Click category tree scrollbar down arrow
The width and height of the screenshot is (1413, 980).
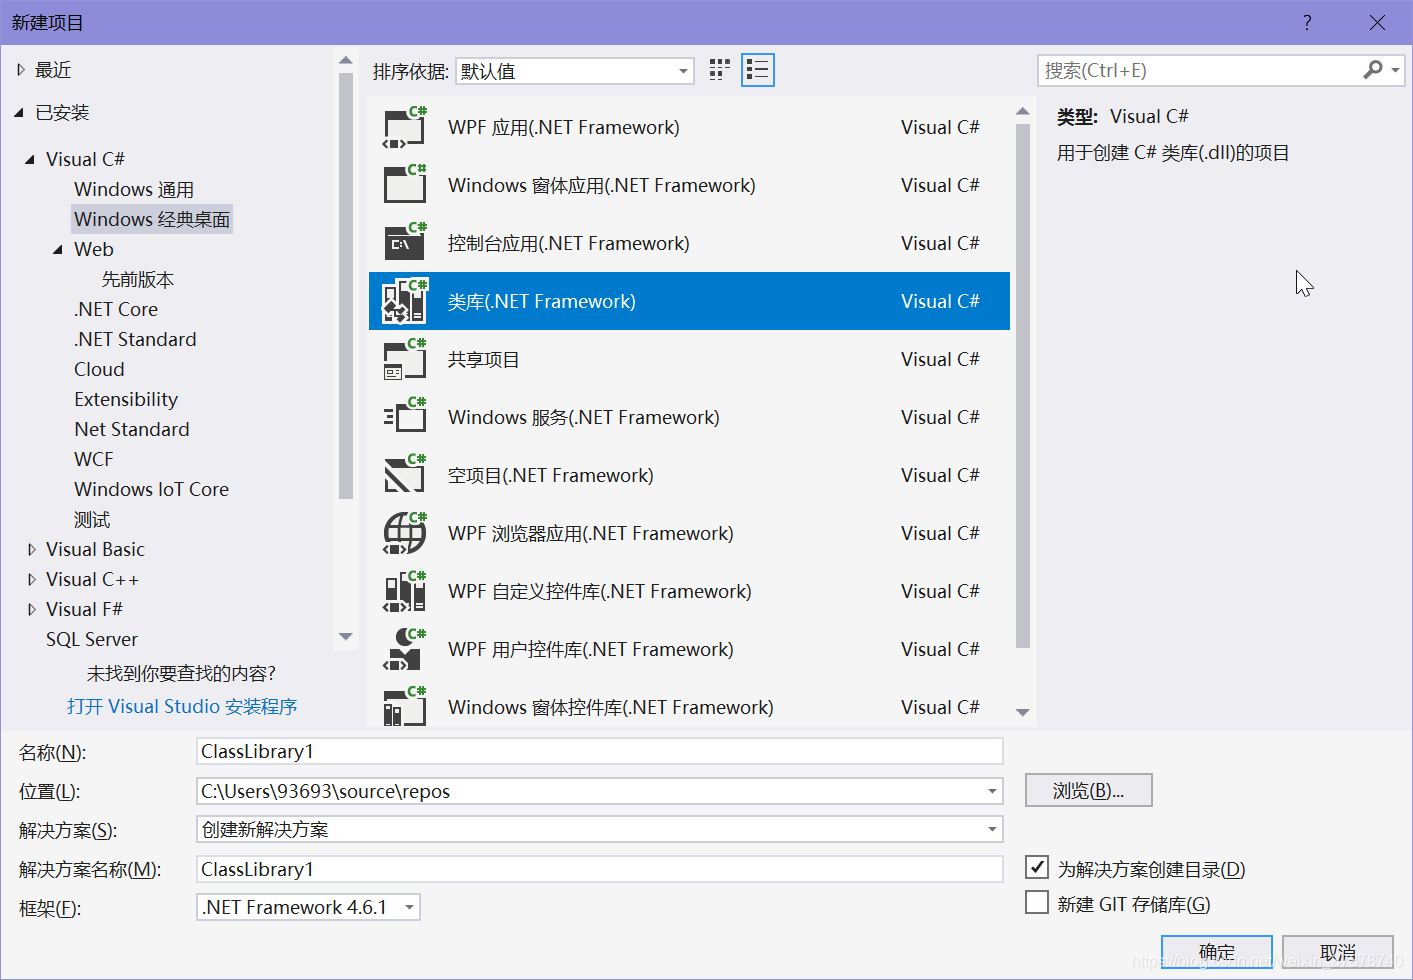(x=346, y=636)
